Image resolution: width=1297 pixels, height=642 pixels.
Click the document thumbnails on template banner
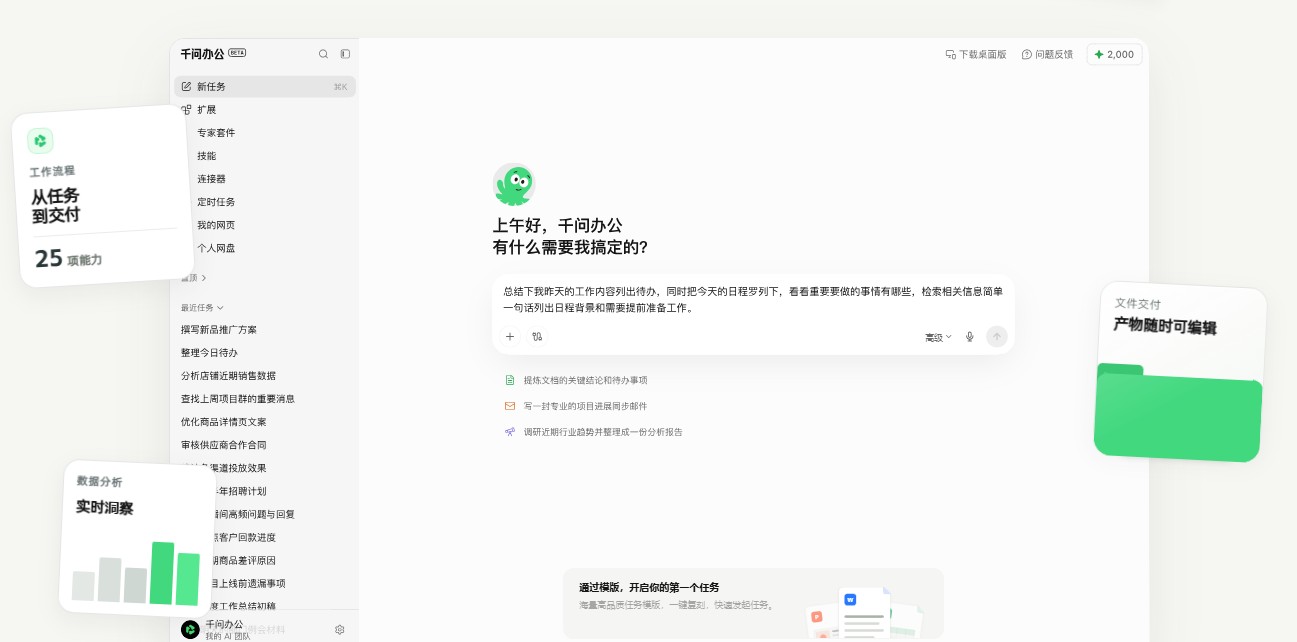864,613
